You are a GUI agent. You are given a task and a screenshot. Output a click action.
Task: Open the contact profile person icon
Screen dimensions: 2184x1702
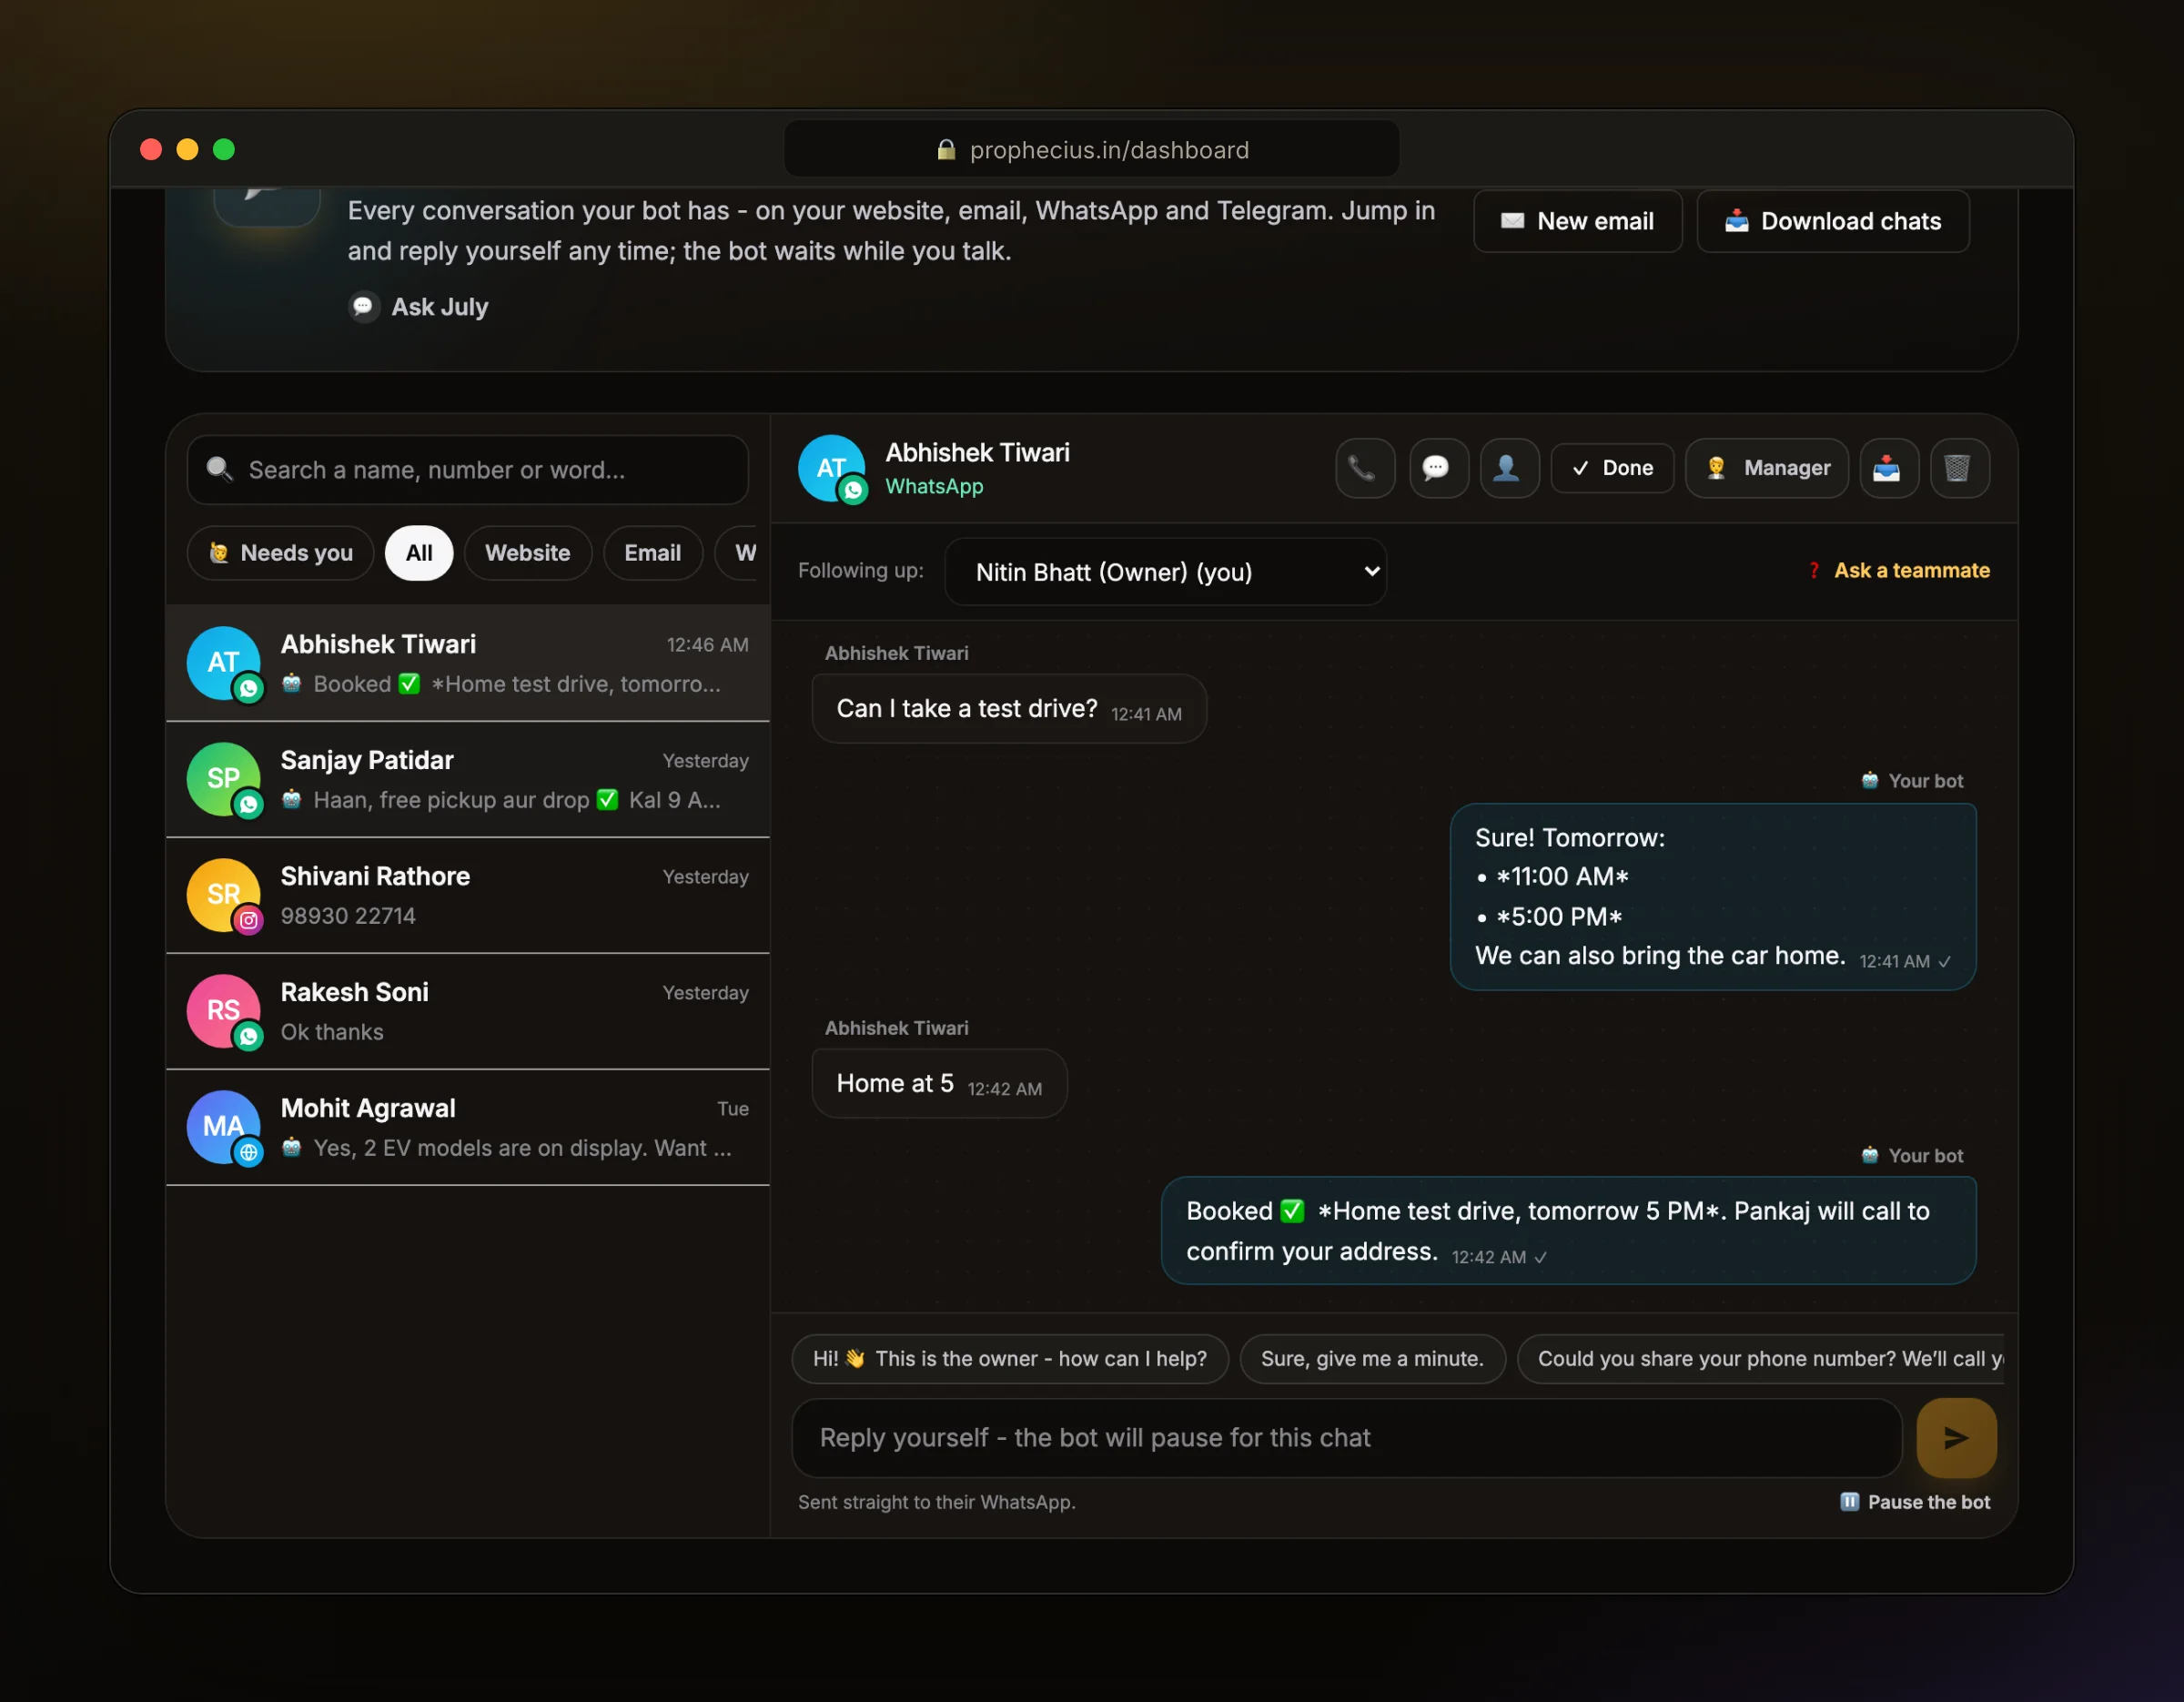1509,468
